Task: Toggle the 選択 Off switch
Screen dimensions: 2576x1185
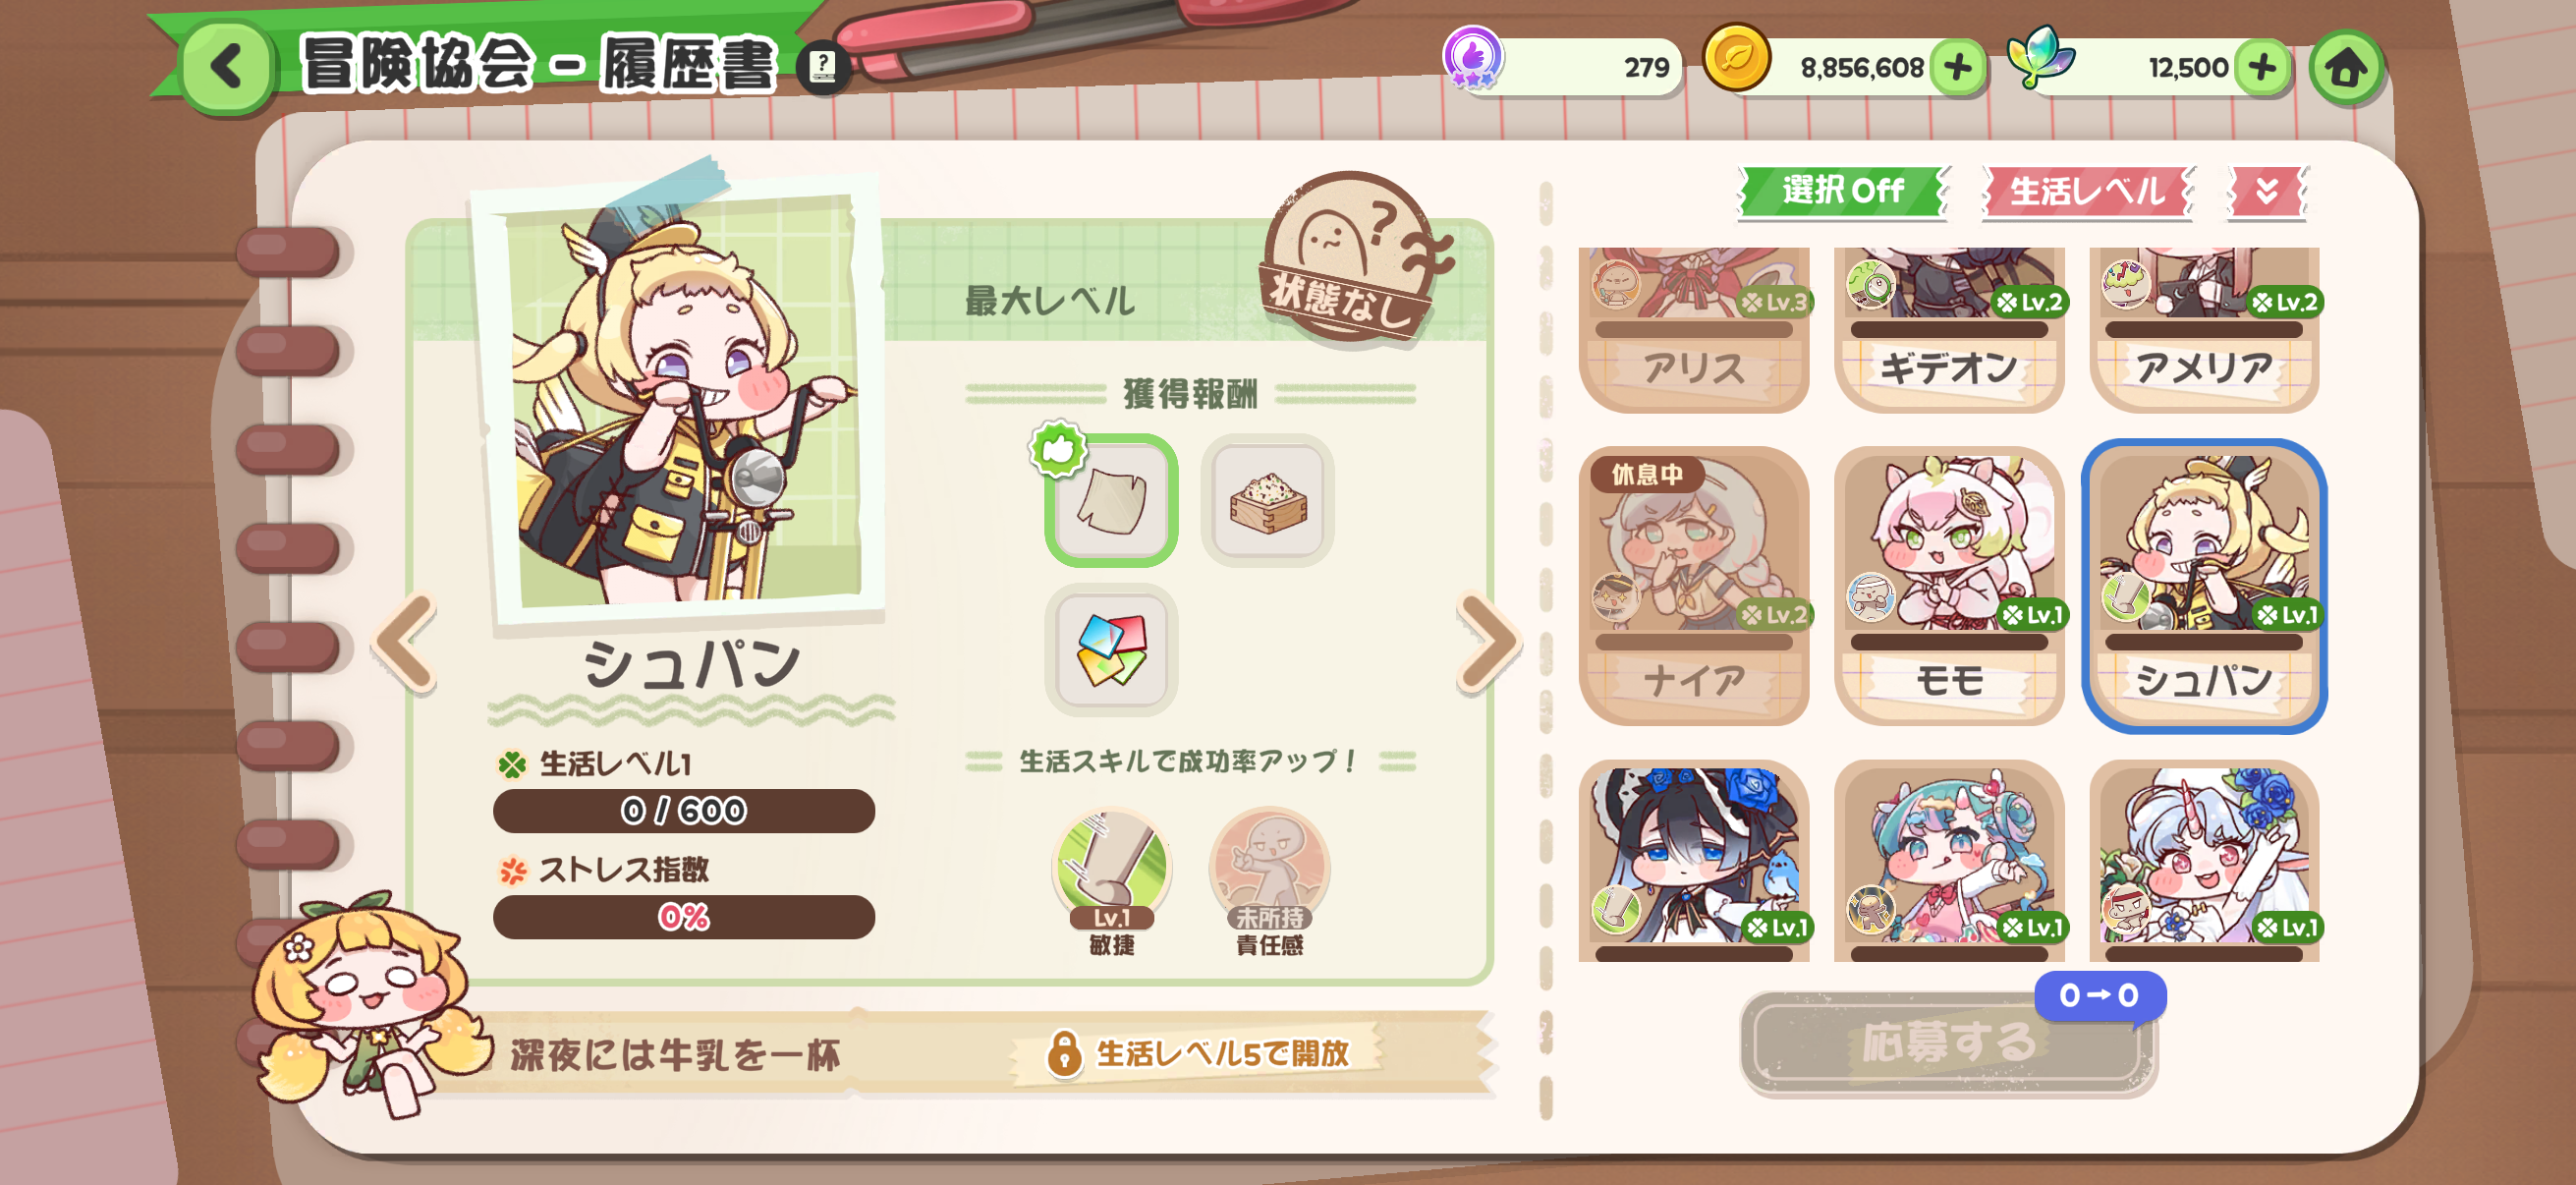Action: pos(1843,190)
